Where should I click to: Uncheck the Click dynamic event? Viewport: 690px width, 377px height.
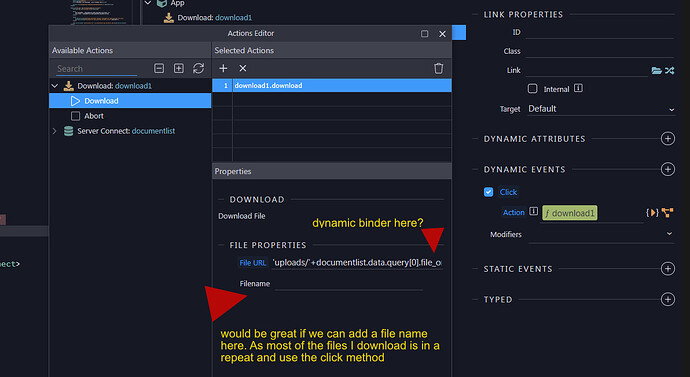(x=488, y=192)
